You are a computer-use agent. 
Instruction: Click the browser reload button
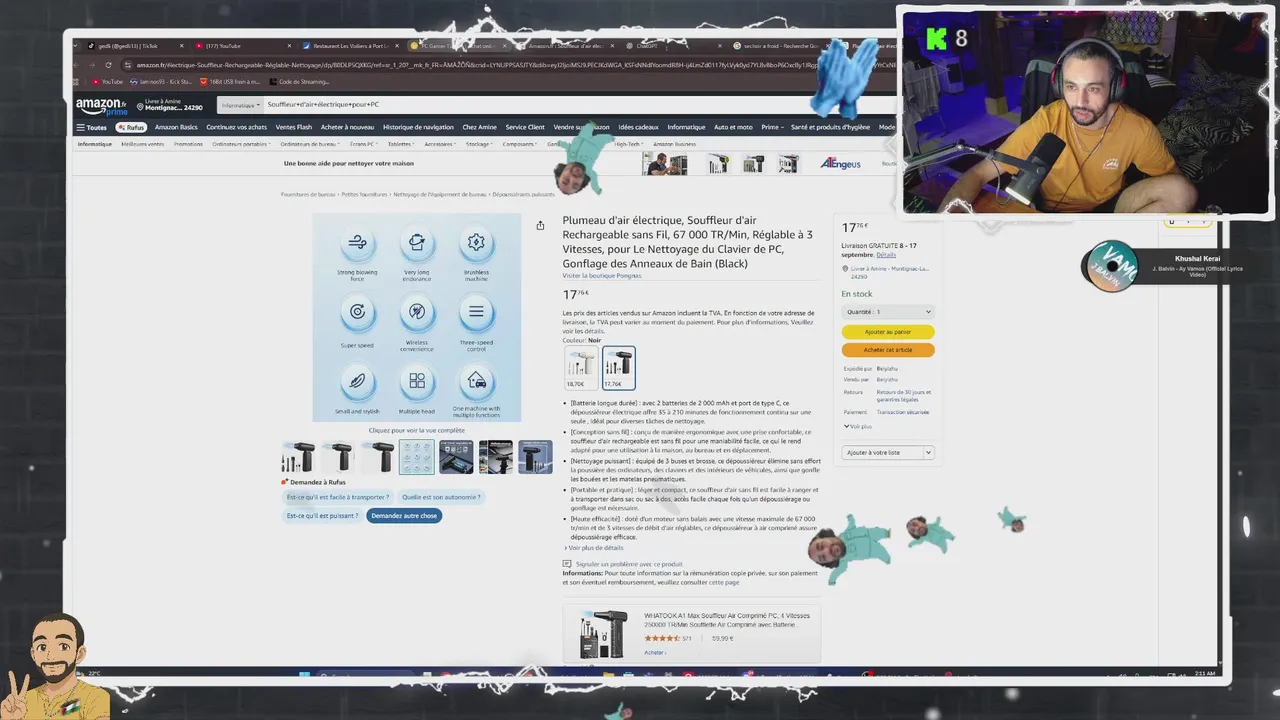point(108,65)
